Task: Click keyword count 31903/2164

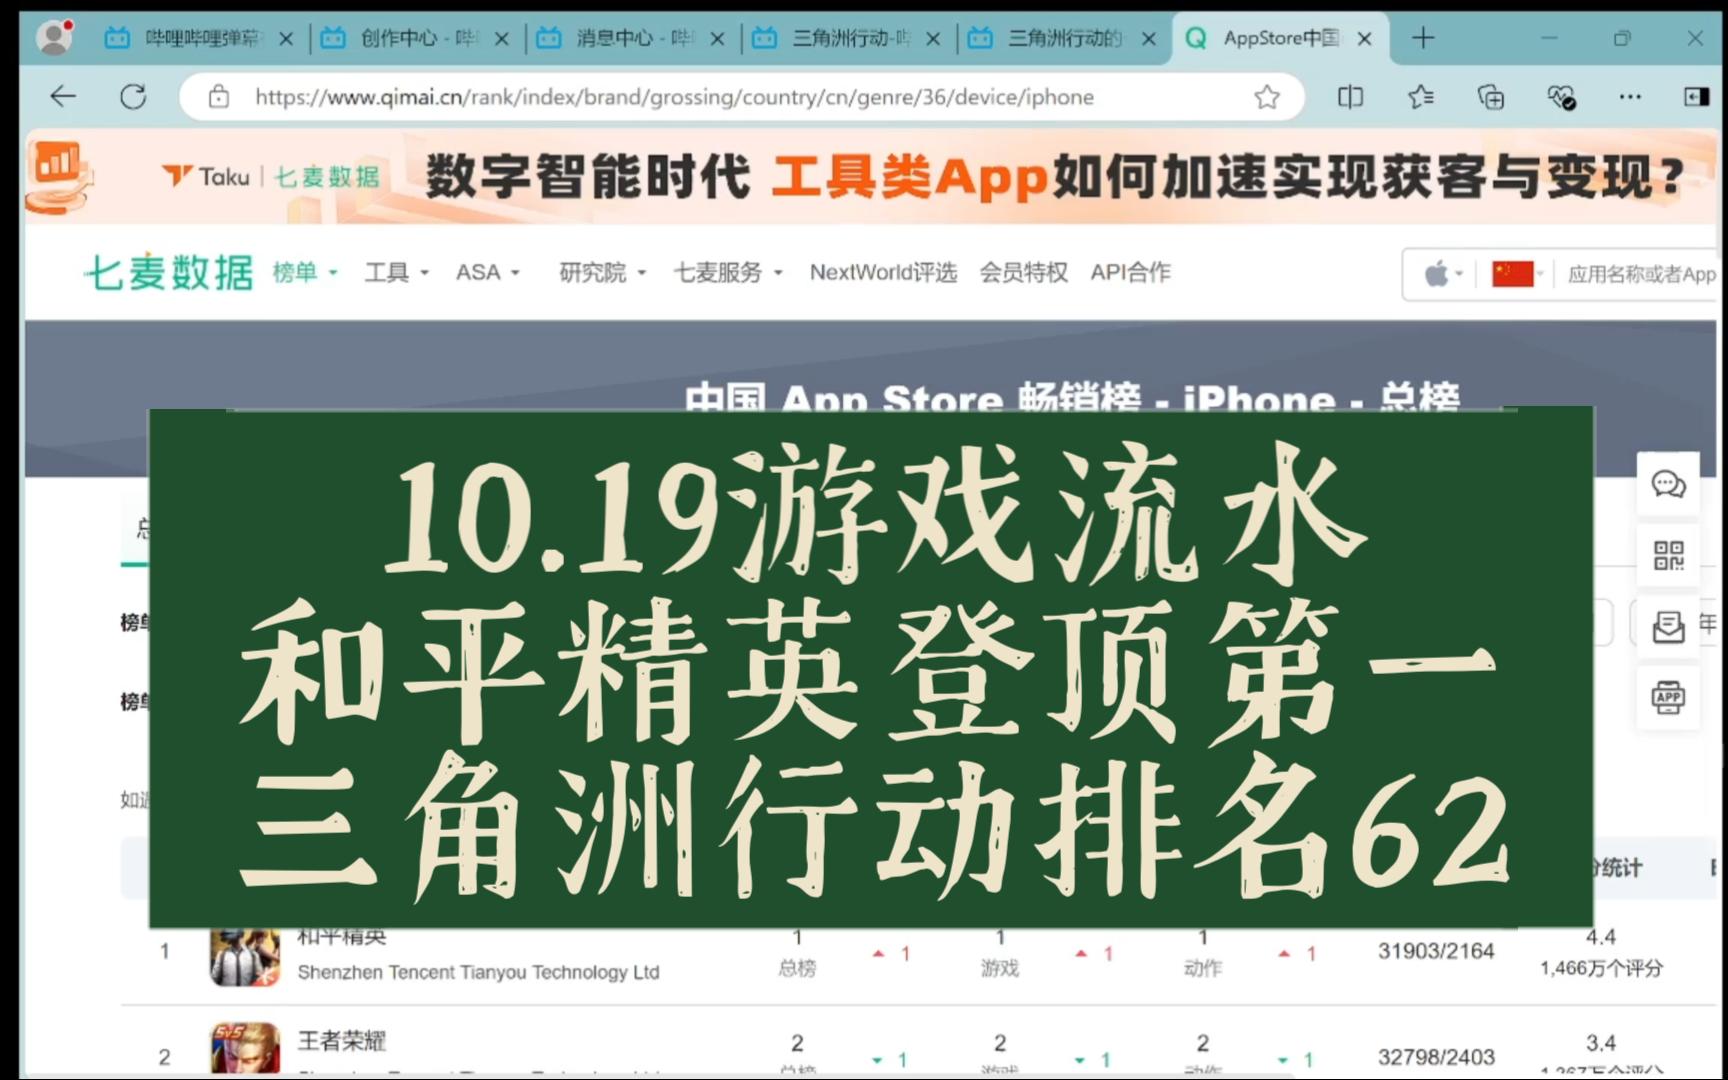Action: point(1436,951)
